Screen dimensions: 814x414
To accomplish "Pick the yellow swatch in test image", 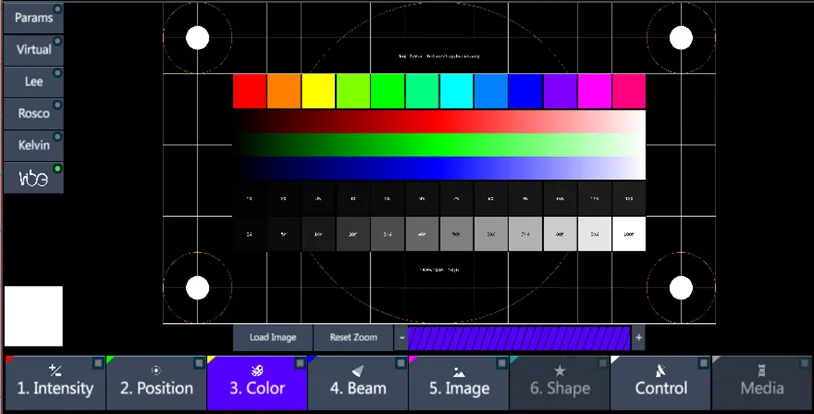I will [x=318, y=91].
